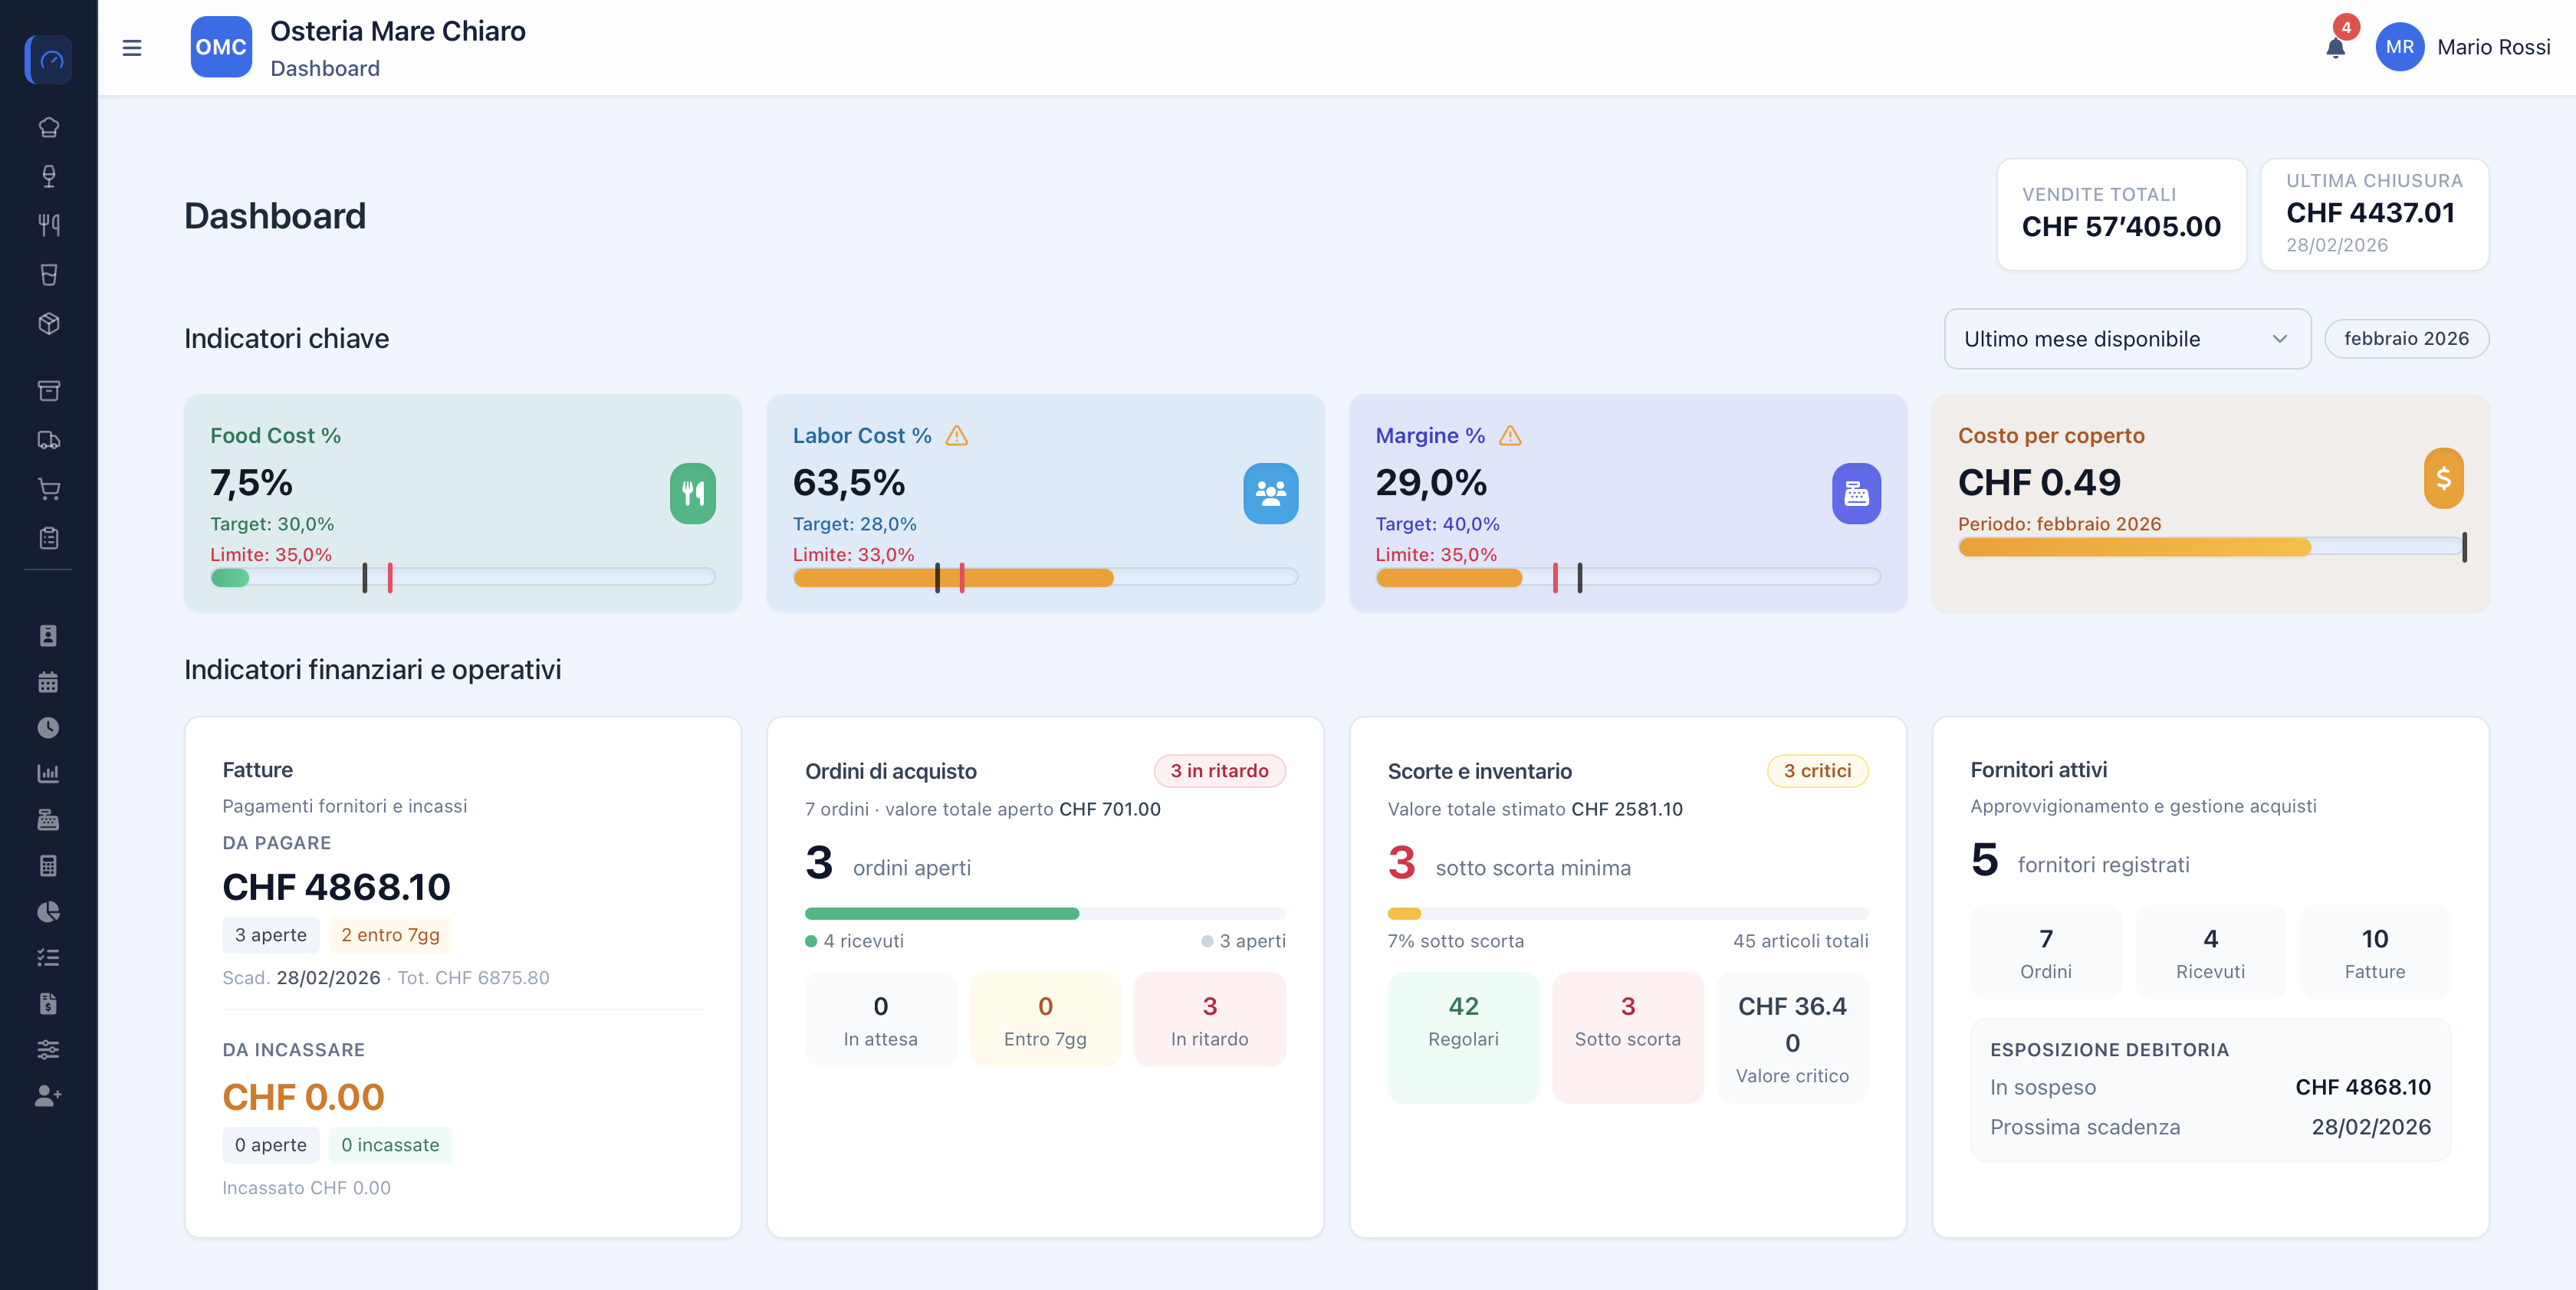Image resolution: width=2576 pixels, height=1290 pixels.
Task: Toggle the hamburger sidebar menu
Action: (132, 47)
